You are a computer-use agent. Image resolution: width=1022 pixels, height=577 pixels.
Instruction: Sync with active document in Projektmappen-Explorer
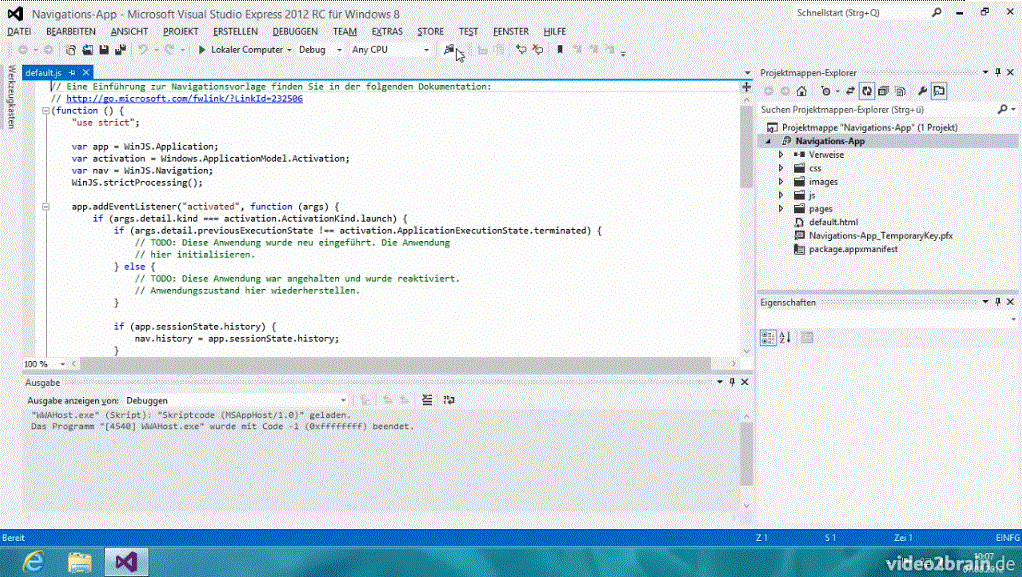[850, 91]
